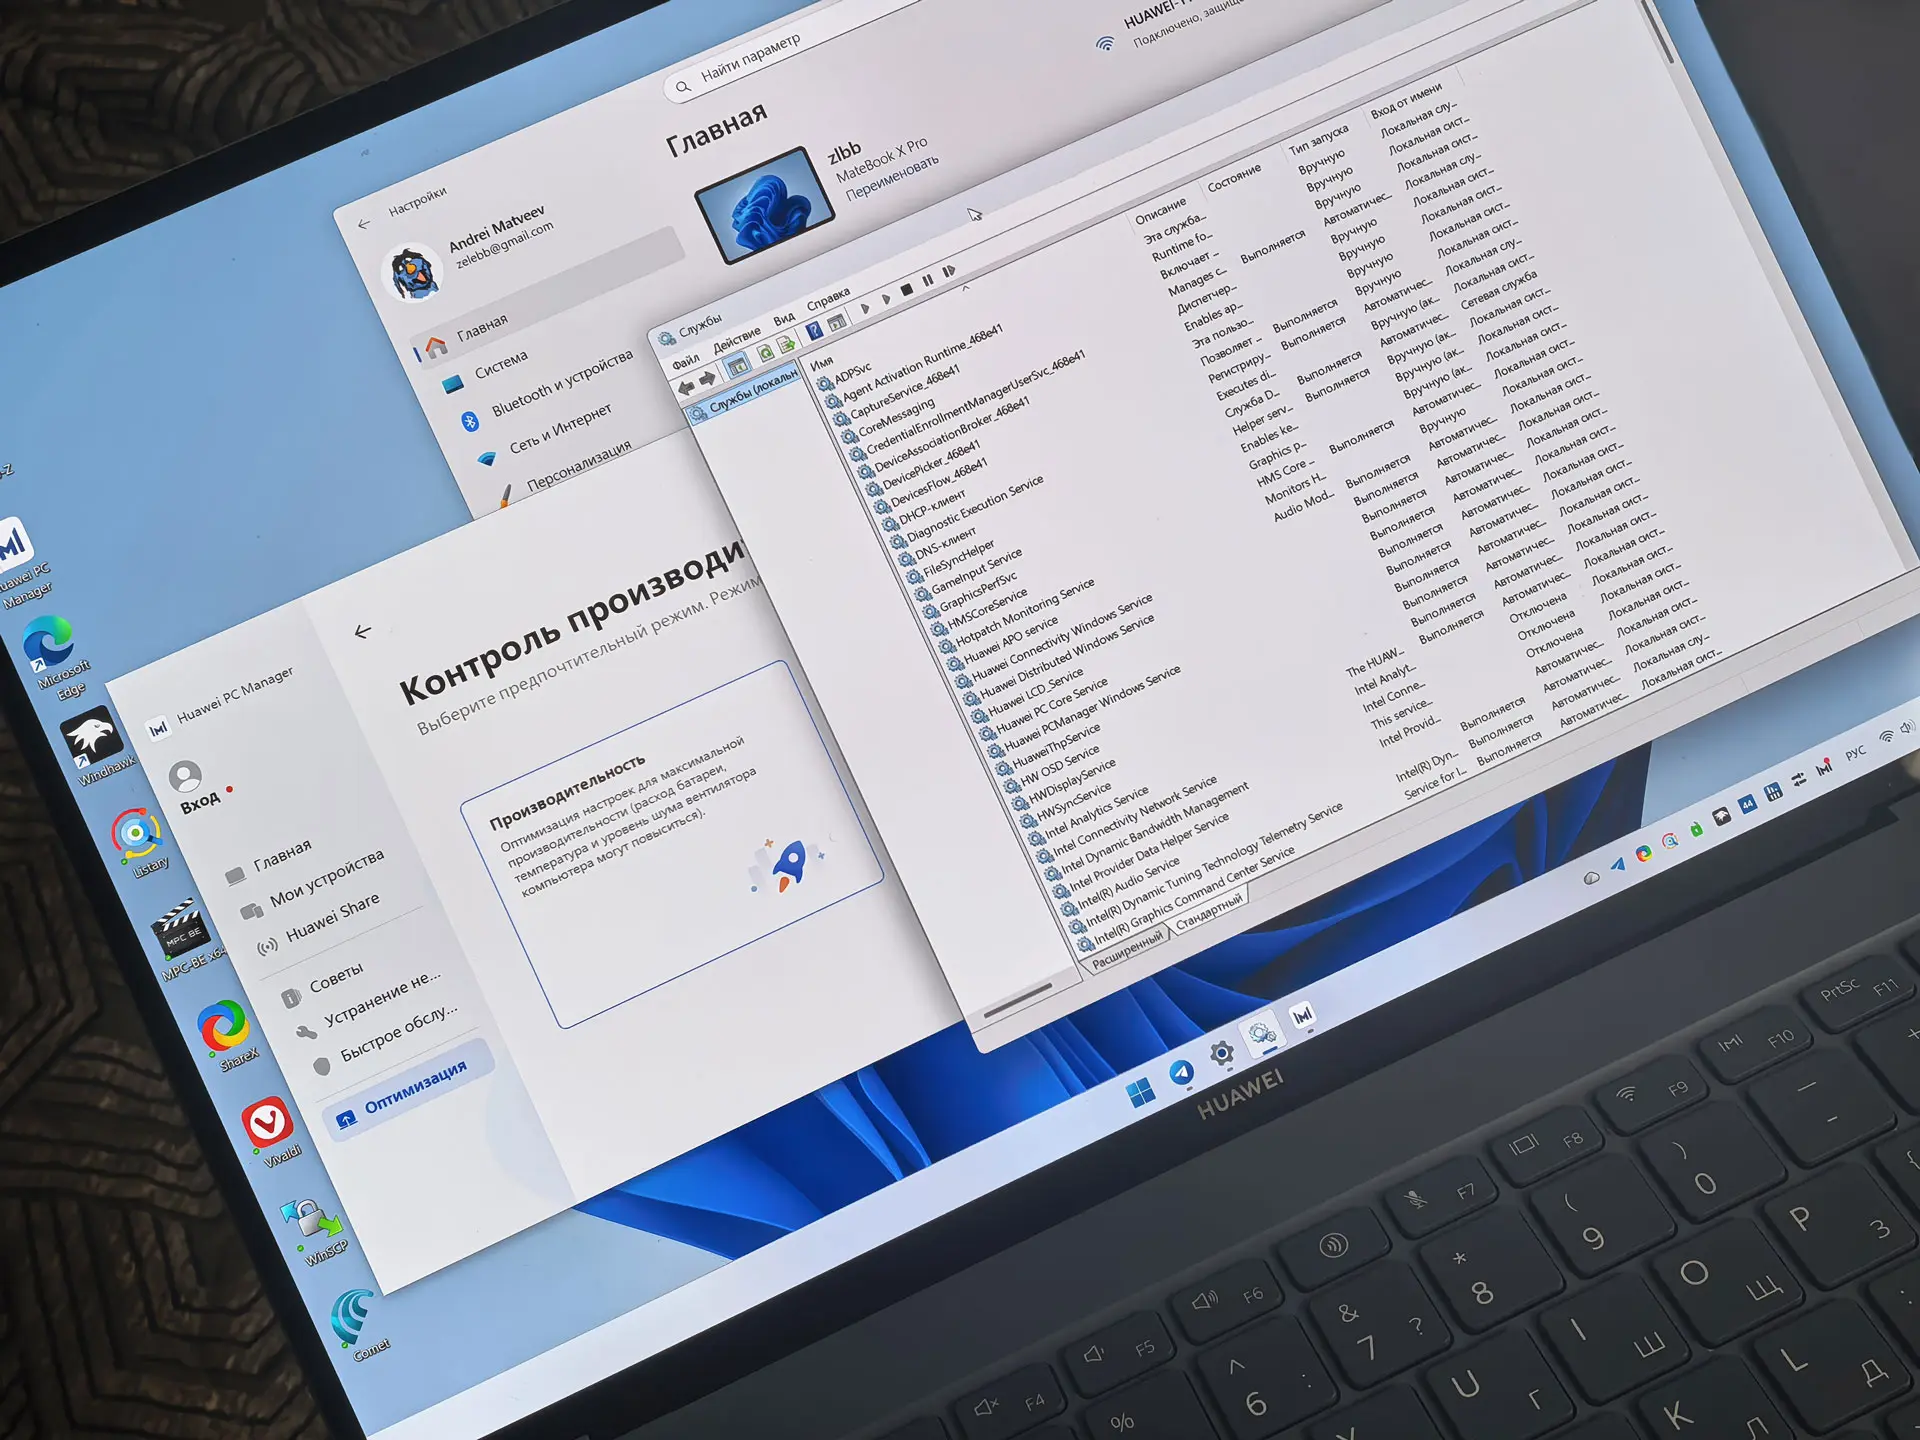Screen dimensions: 1920x1440
Task: Click the Windows Start button on taskbar
Action: pos(1140,1093)
